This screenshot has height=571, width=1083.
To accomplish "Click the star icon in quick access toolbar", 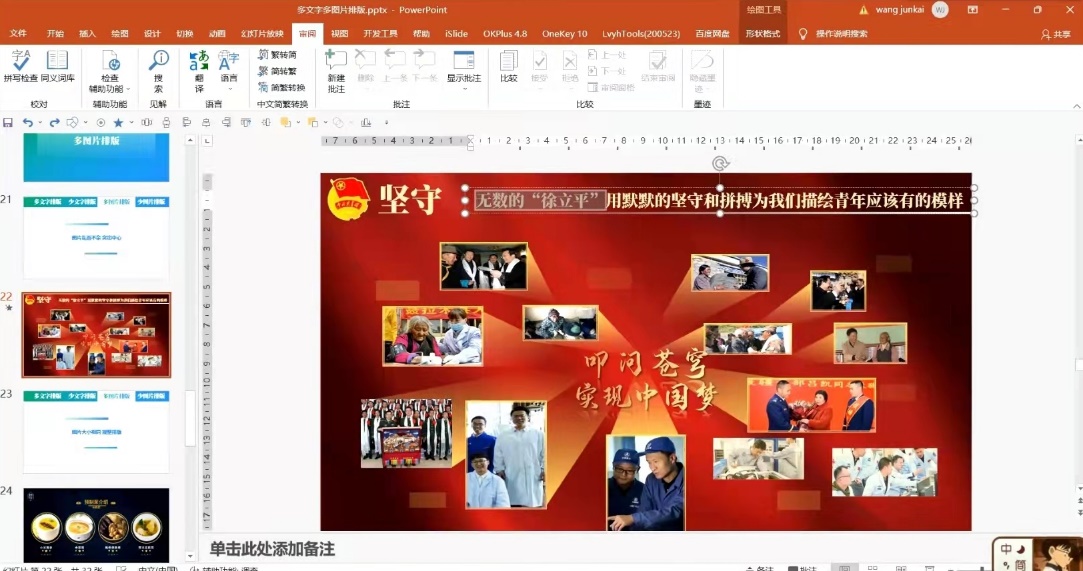I will click(118, 122).
